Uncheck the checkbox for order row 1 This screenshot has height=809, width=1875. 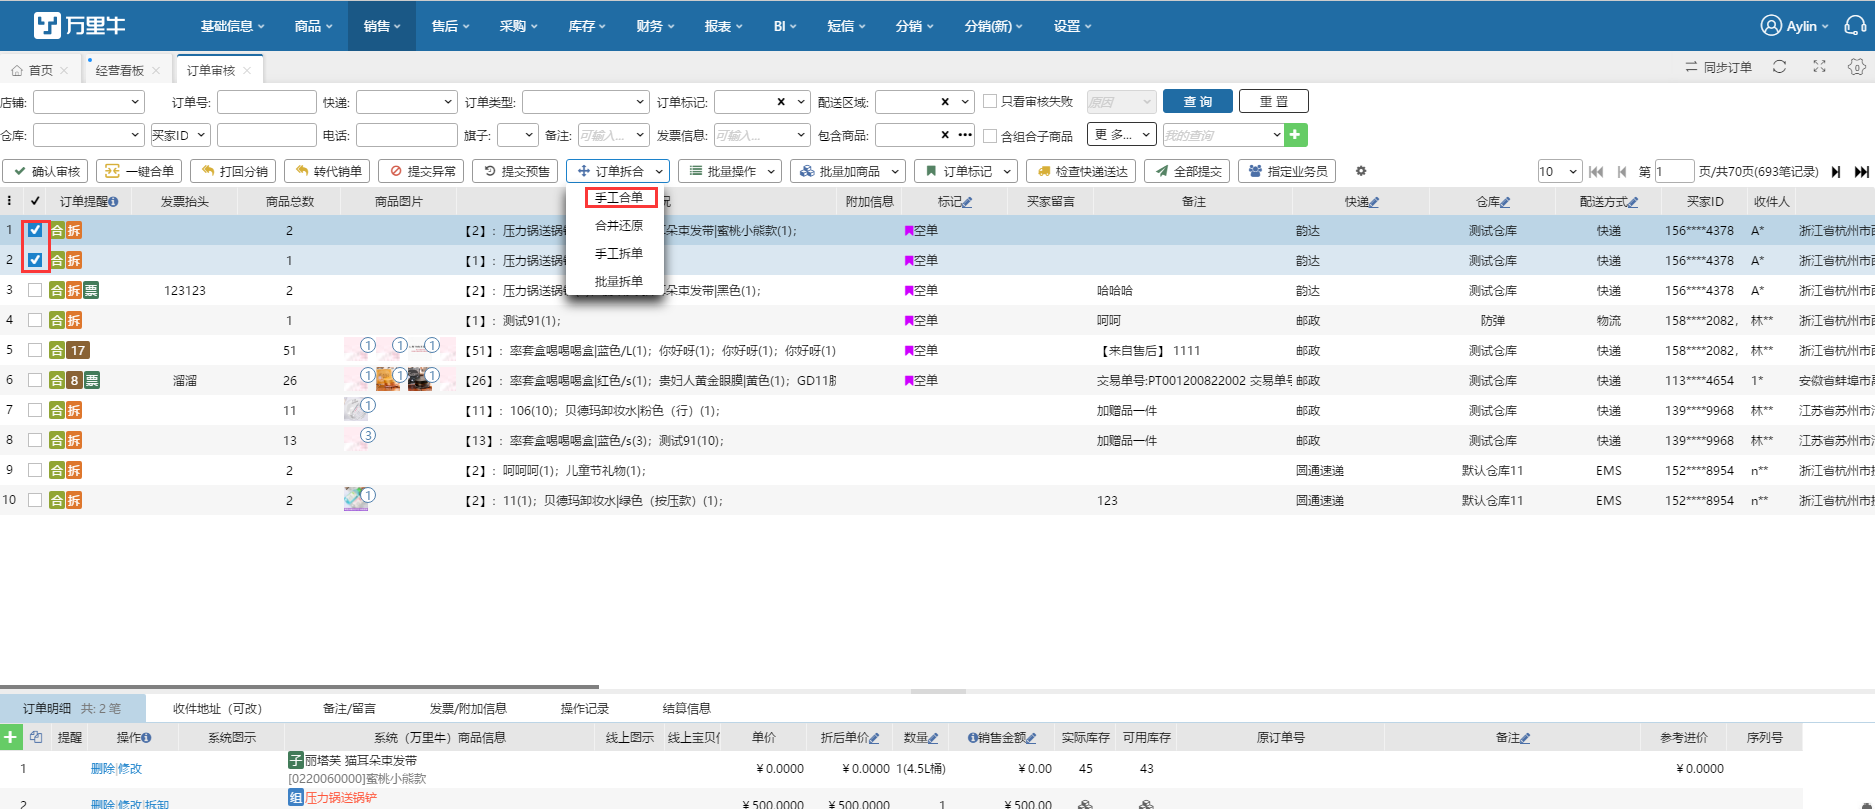click(35, 230)
